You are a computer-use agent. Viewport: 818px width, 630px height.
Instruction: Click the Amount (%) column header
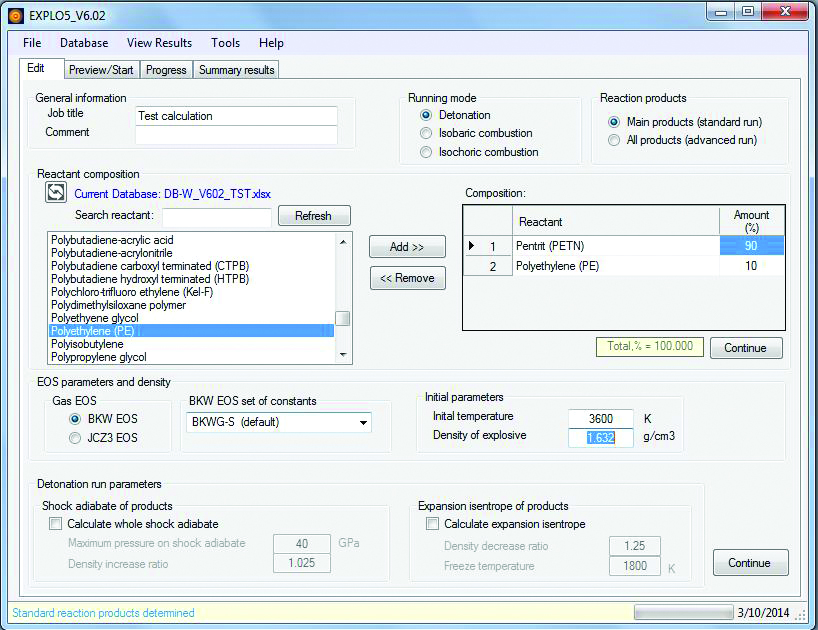pyautogui.click(x=751, y=221)
